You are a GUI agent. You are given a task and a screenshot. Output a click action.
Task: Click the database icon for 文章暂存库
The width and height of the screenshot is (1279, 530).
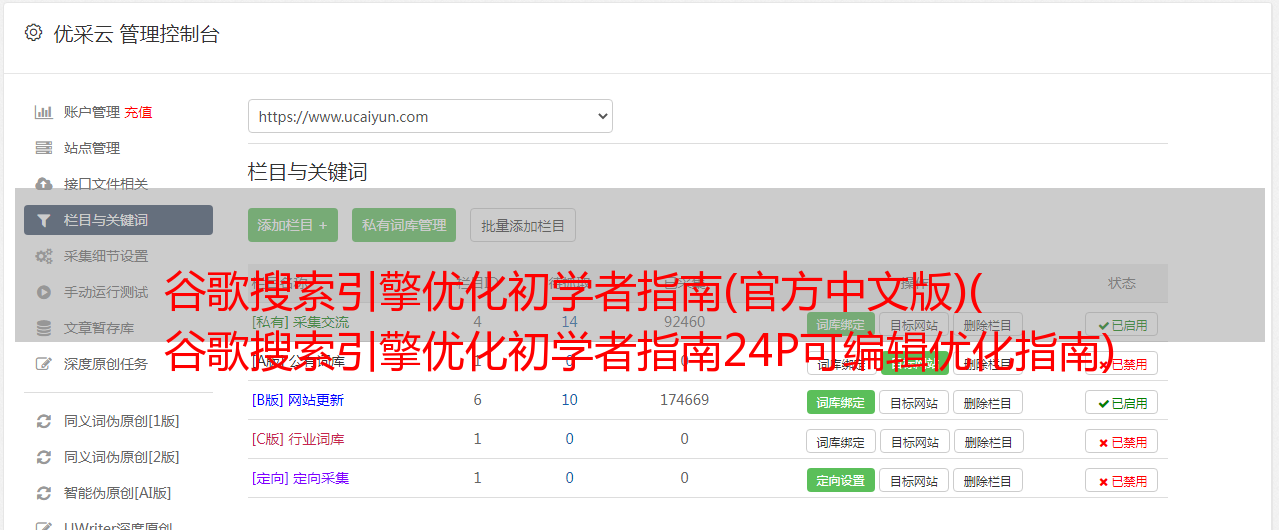pos(44,328)
